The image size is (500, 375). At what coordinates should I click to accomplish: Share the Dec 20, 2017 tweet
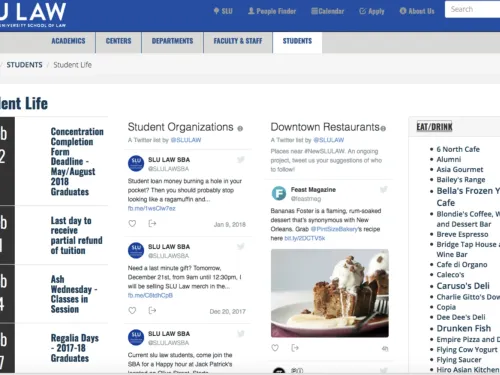click(152, 310)
